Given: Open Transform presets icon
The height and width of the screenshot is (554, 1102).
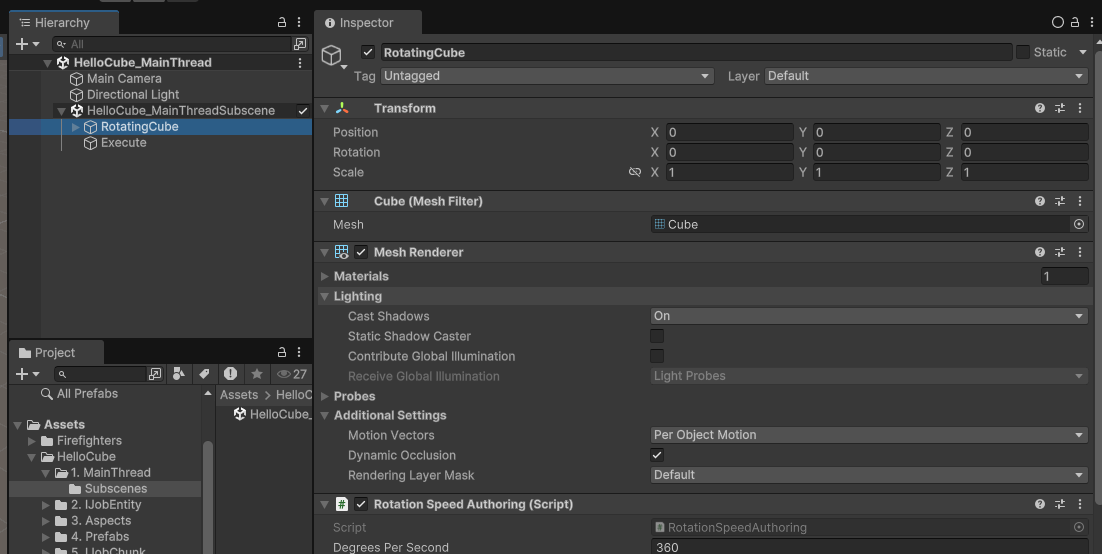Looking at the screenshot, I should [1060, 108].
